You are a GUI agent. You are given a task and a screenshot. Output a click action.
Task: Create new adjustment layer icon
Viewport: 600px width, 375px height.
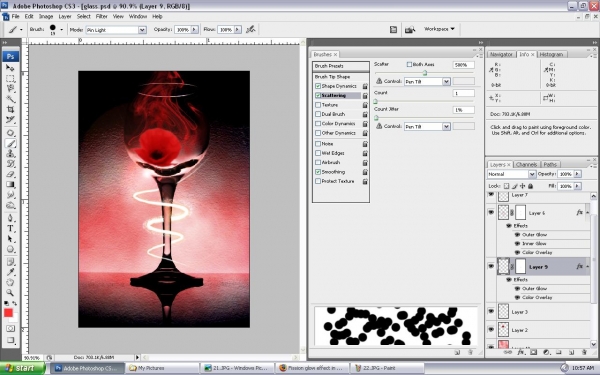pyautogui.click(x=546, y=352)
